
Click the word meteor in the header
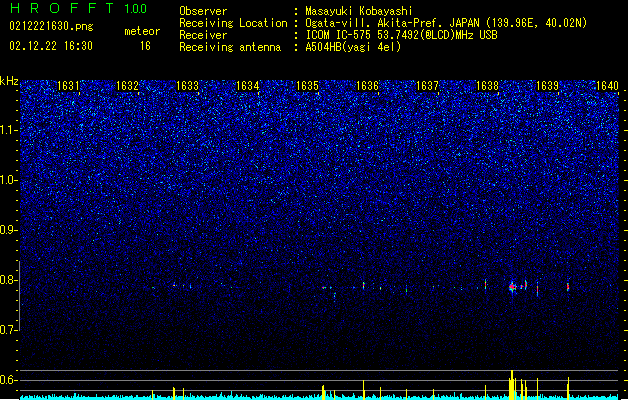click(142, 31)
